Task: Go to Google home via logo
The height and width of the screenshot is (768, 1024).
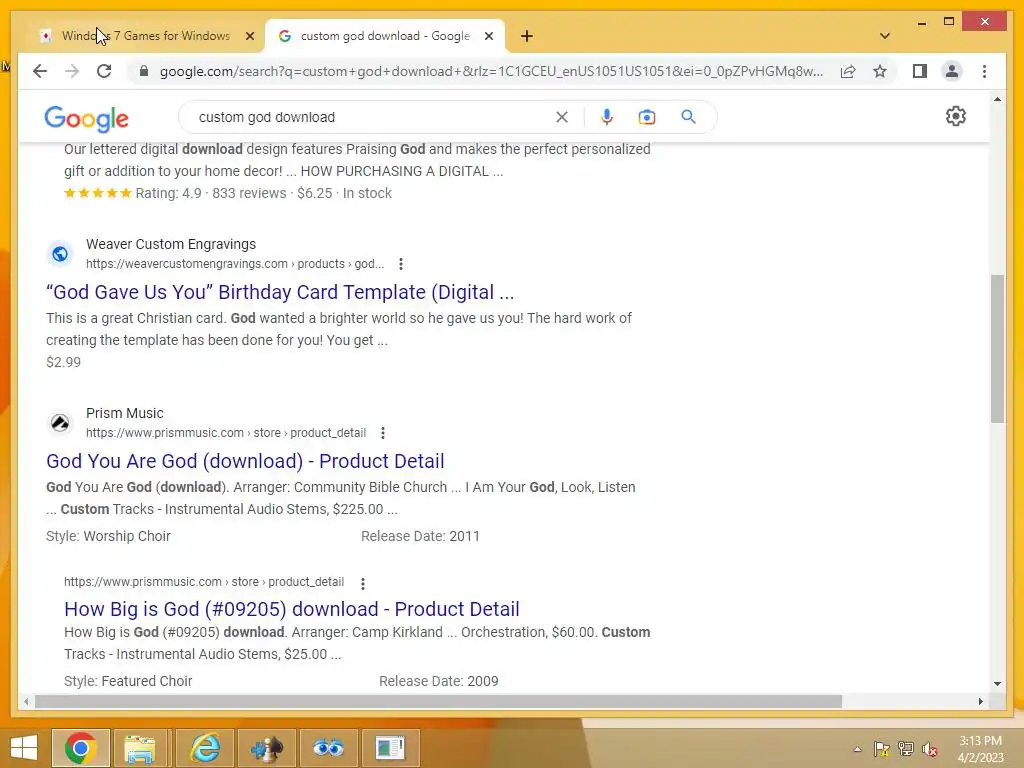Action: coord(86,118)
